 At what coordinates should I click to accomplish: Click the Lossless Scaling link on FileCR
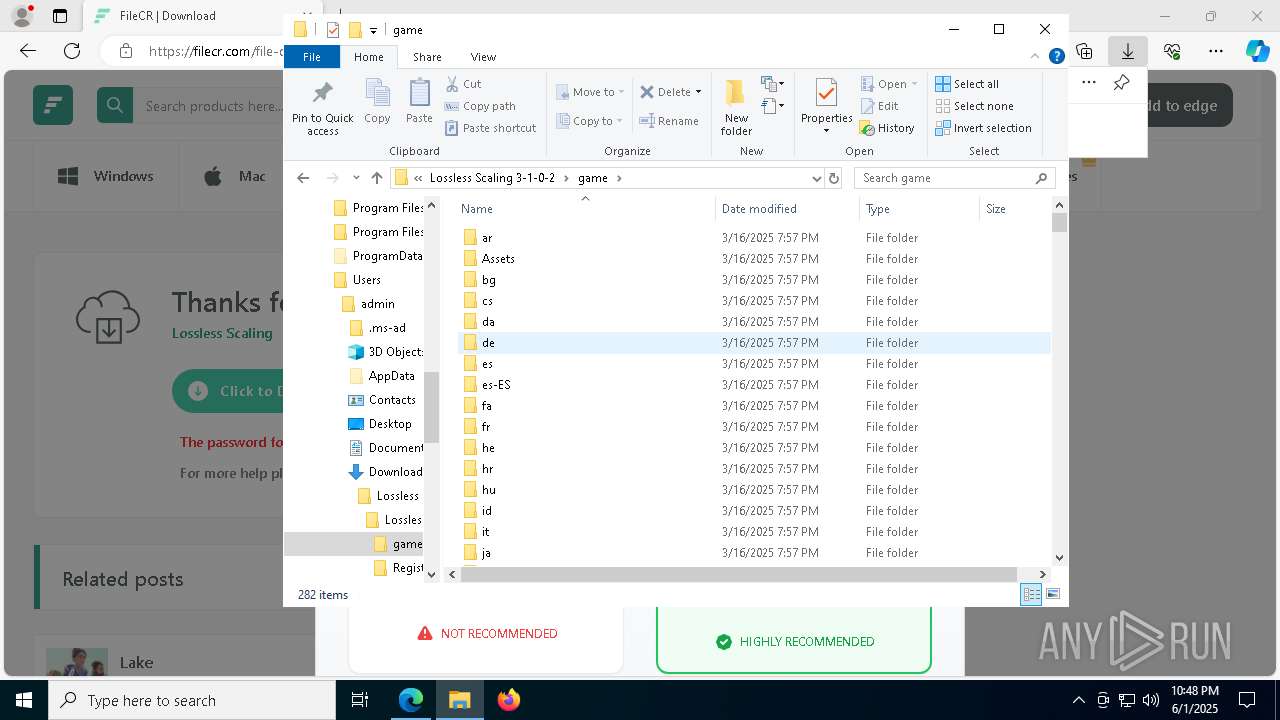(x=222, y=333)
